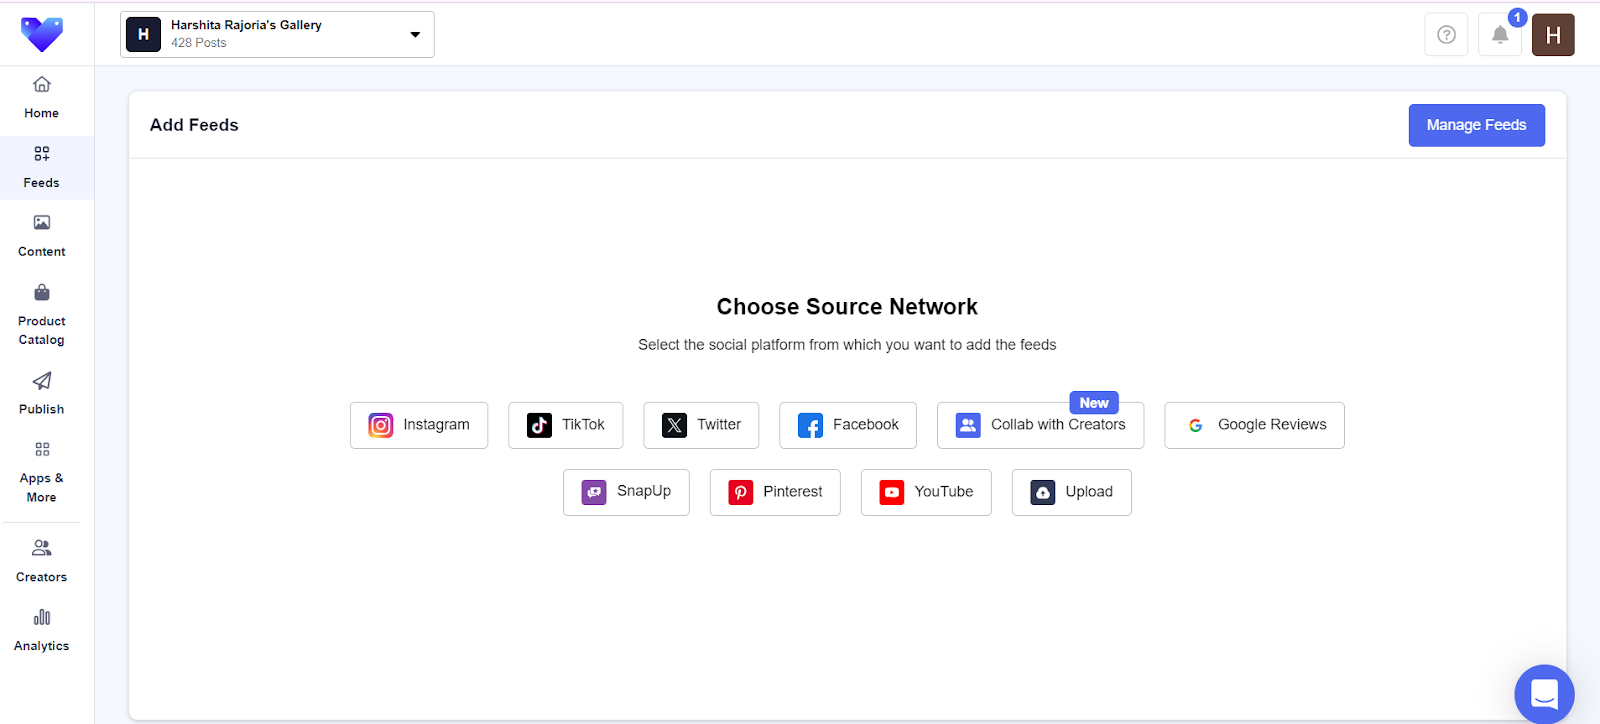The height and width of the screenshot is (724, 1600).
Task: Choose Pinterest as source network
Action: [x=775, y=492]
